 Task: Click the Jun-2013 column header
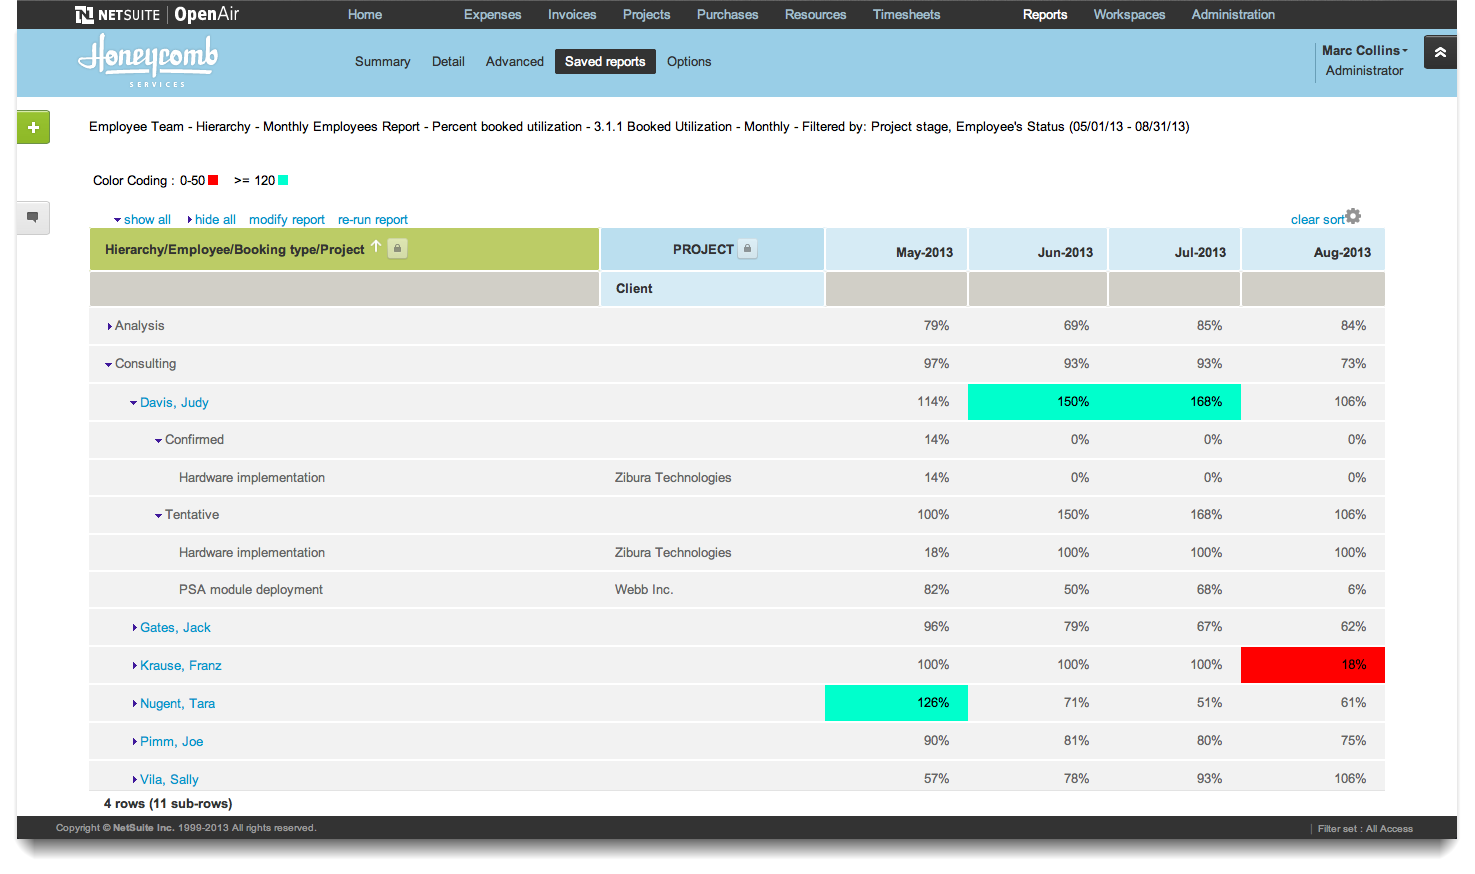coord(1038,249)
